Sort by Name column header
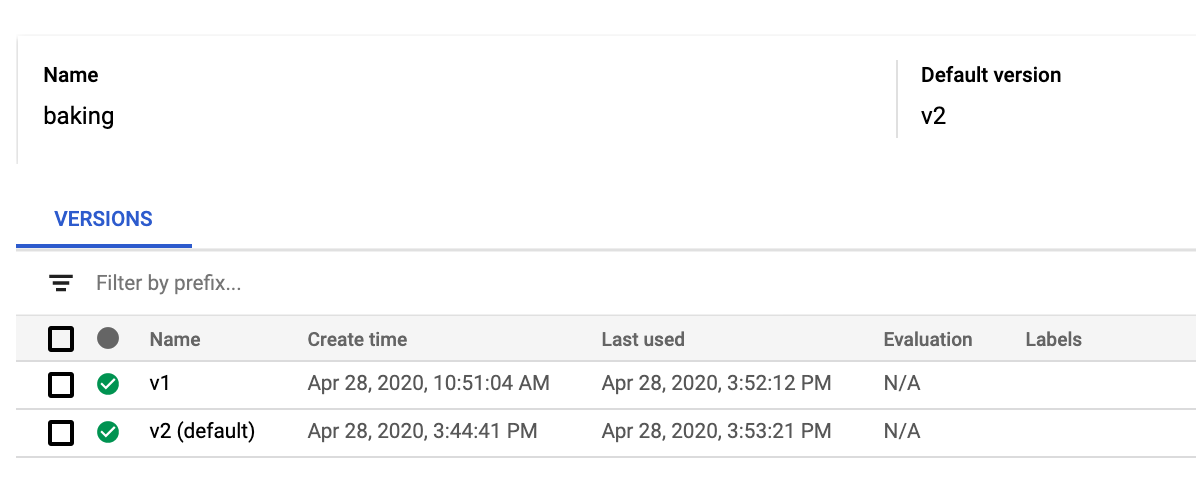 (x=175, y=339)
